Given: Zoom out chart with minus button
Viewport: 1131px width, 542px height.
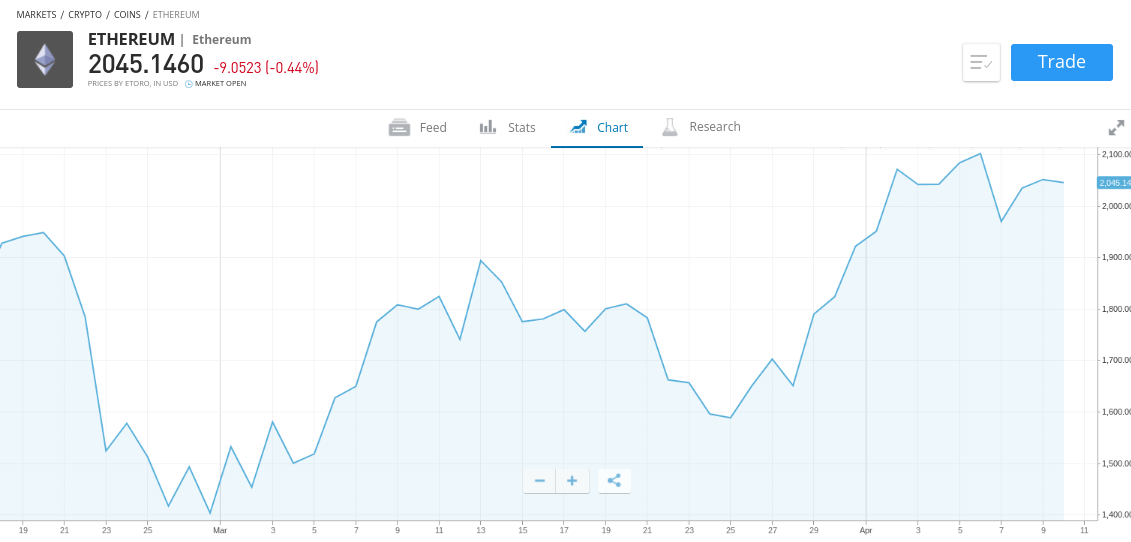Looking at the screenshot, I should (x=540, y=481).
